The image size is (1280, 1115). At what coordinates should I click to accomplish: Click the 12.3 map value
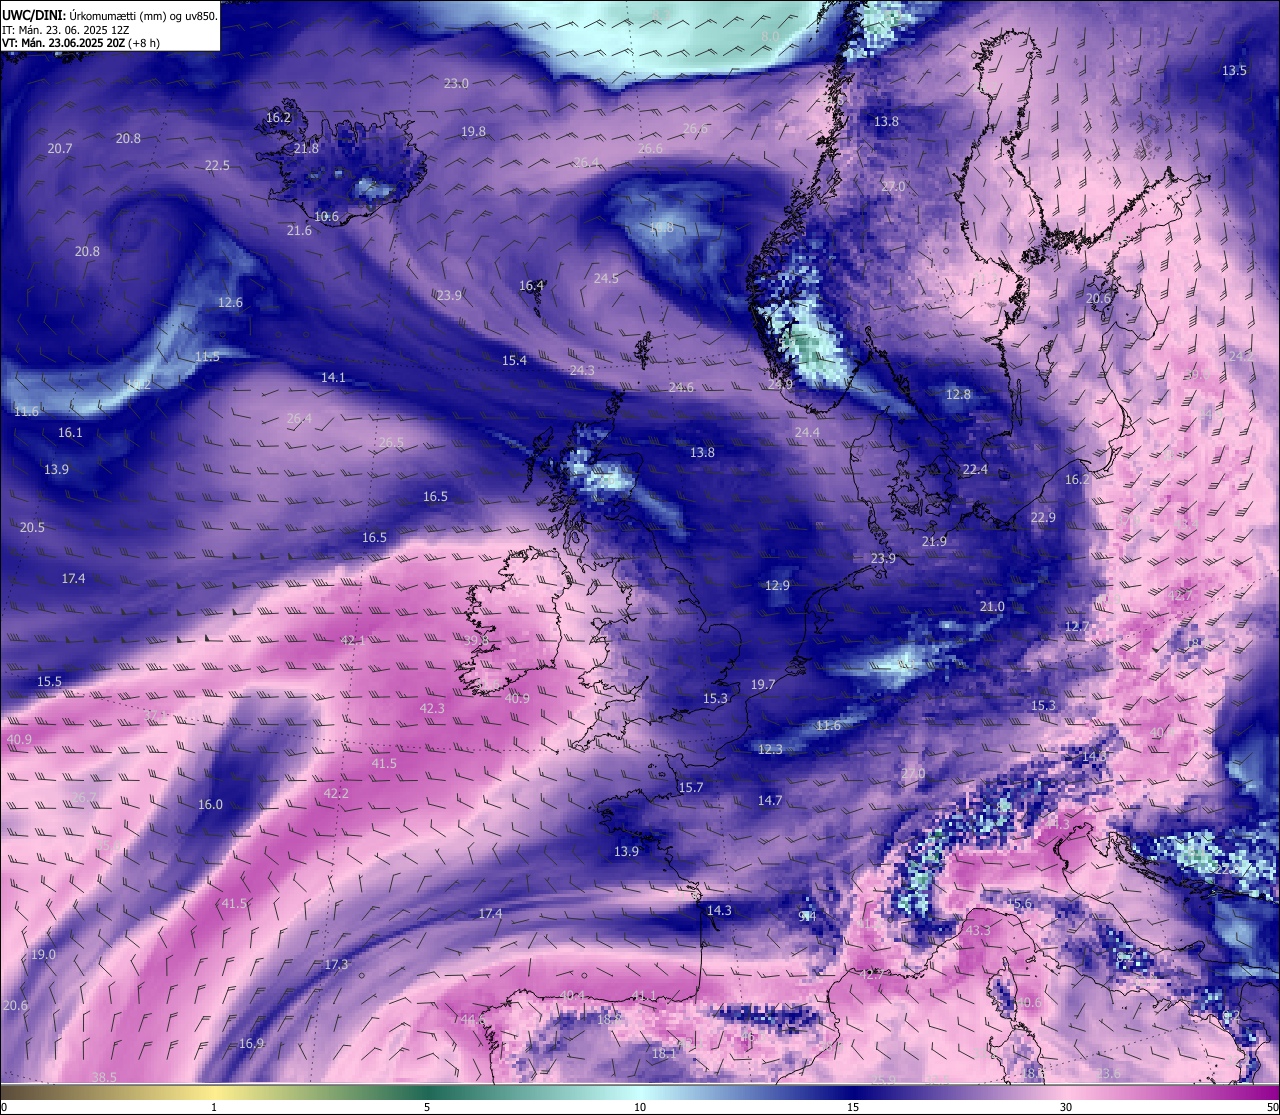click(770, 749)
